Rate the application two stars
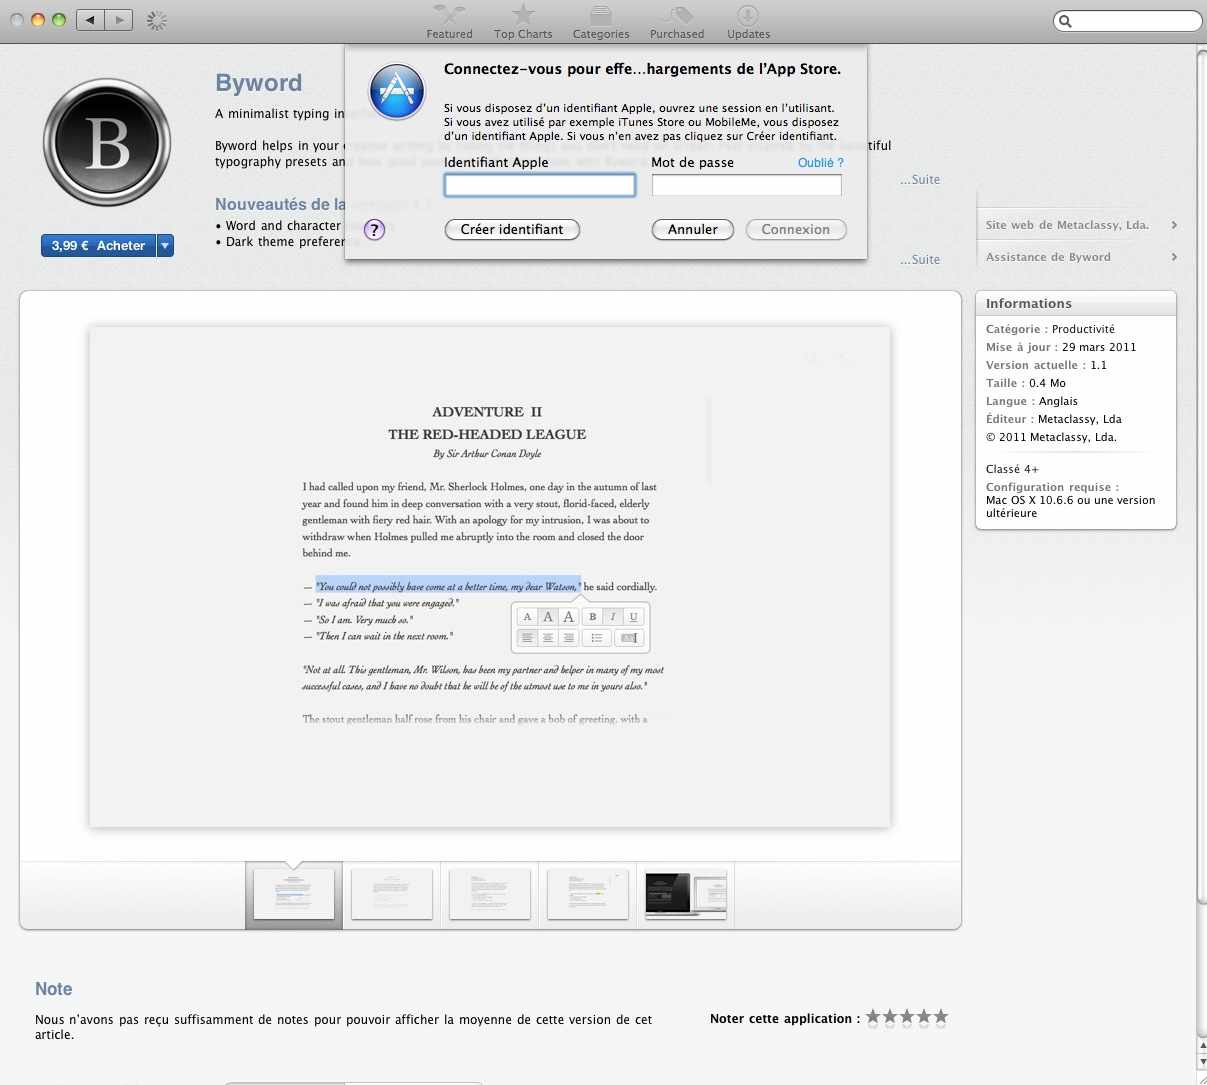Screen dimensions: 1207x1085 point(890,1018)
